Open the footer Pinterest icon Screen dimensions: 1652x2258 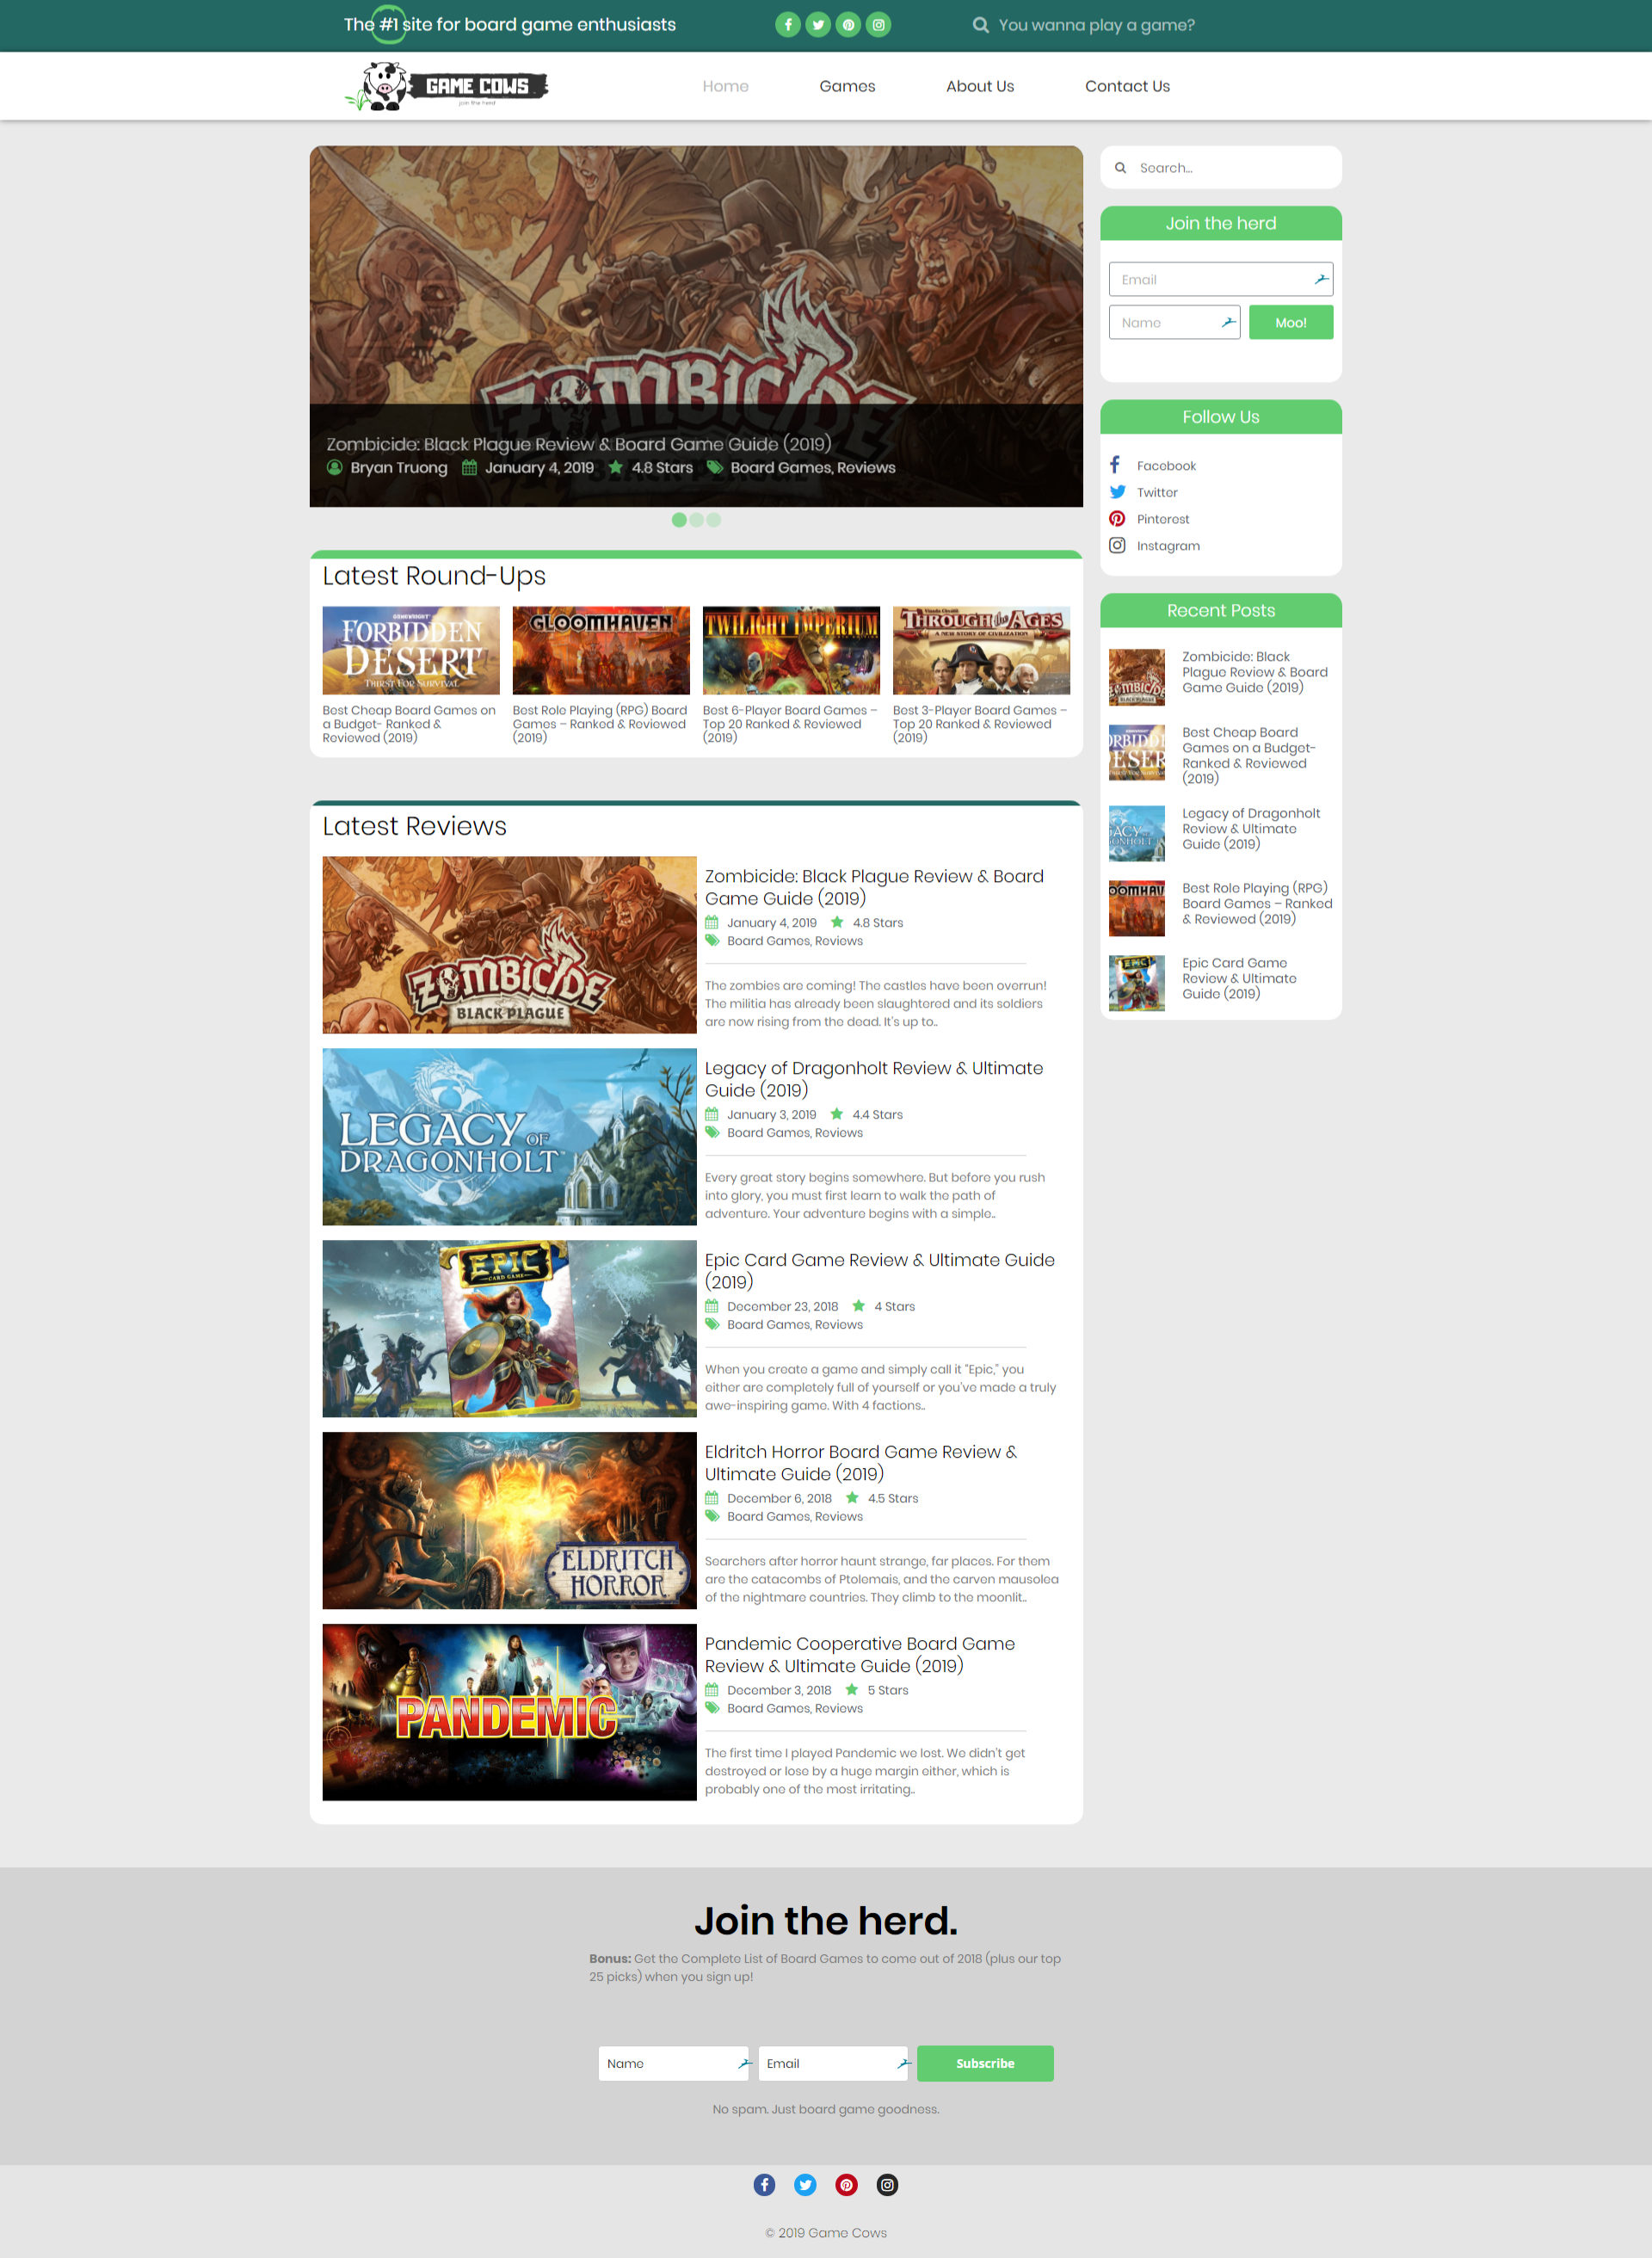[846, 2185]
